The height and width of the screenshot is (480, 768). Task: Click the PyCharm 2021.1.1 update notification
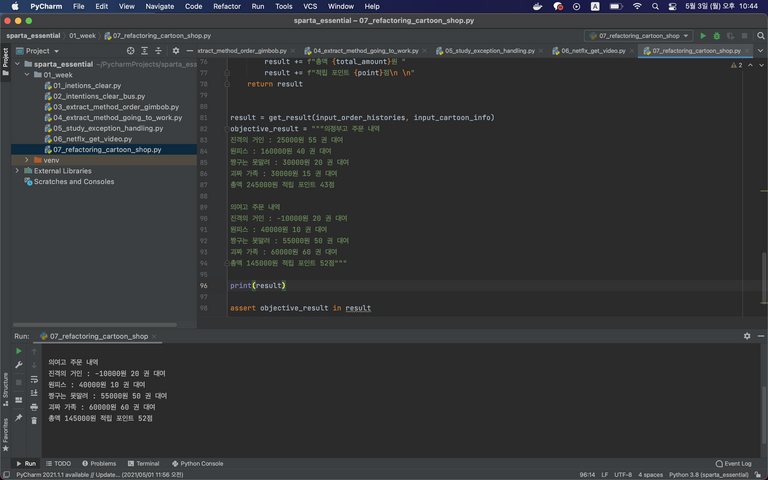(99, 475)
